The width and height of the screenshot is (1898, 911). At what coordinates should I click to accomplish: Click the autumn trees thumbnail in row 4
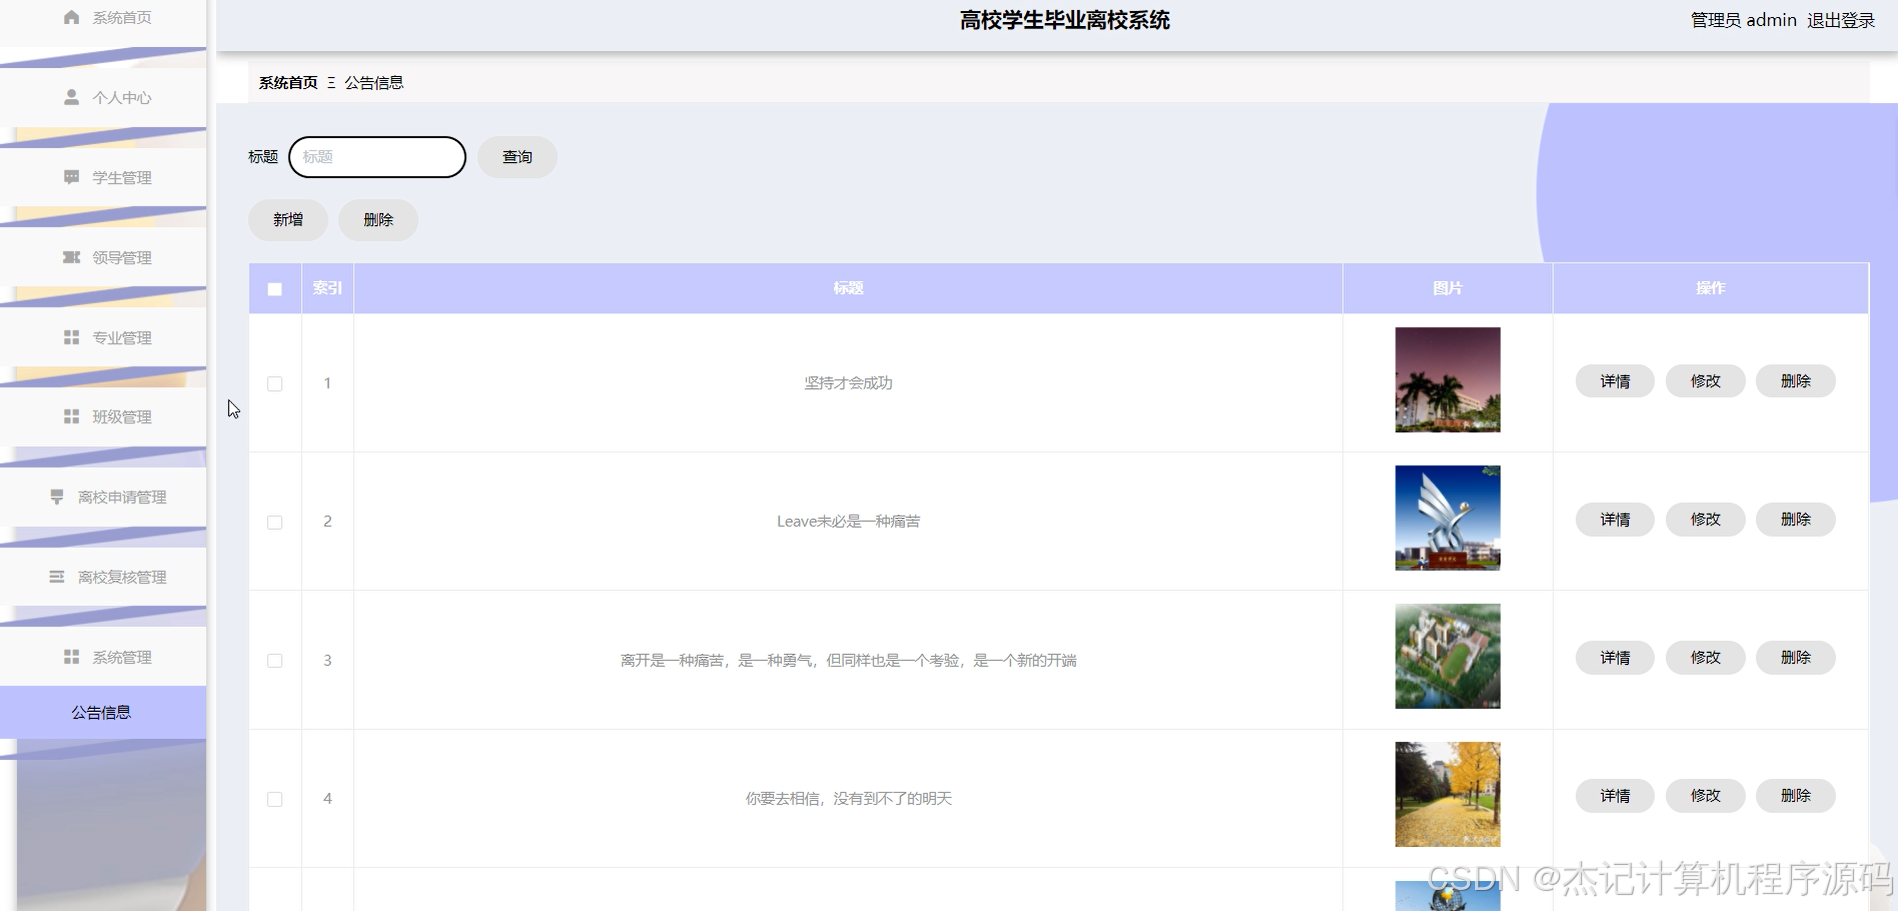(1448, 794)
